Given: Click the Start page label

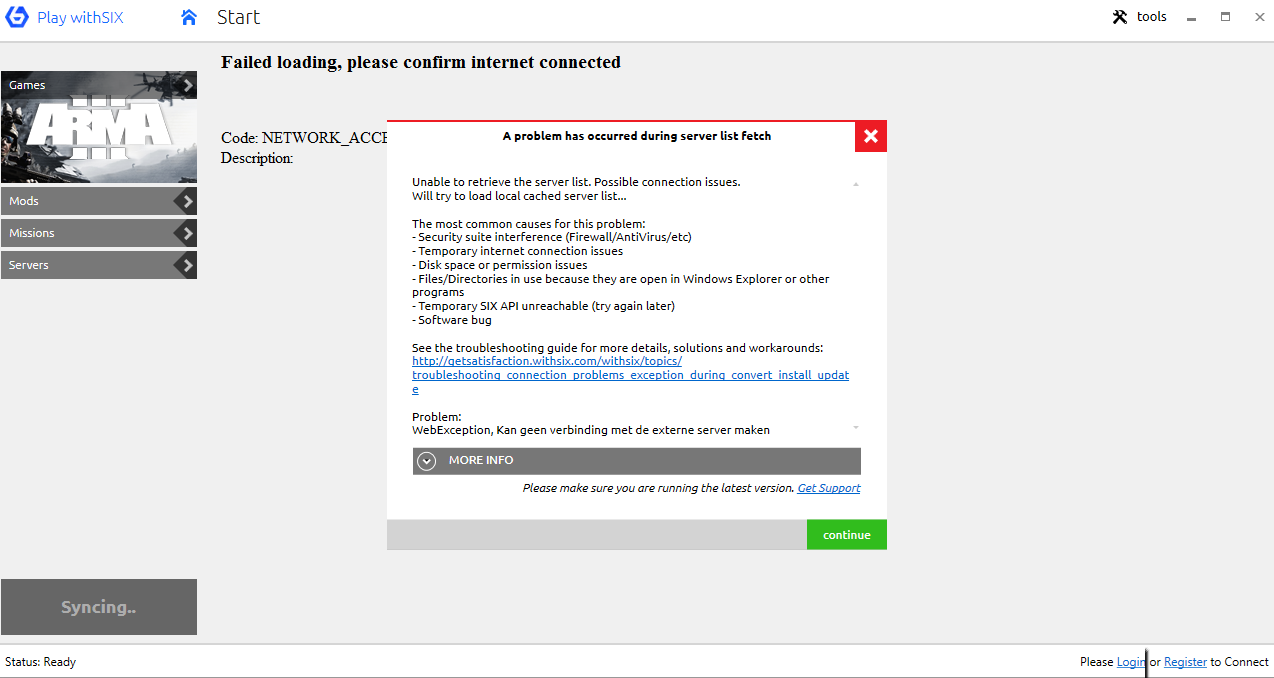Looking at the screenshot, I should [238, 17].
